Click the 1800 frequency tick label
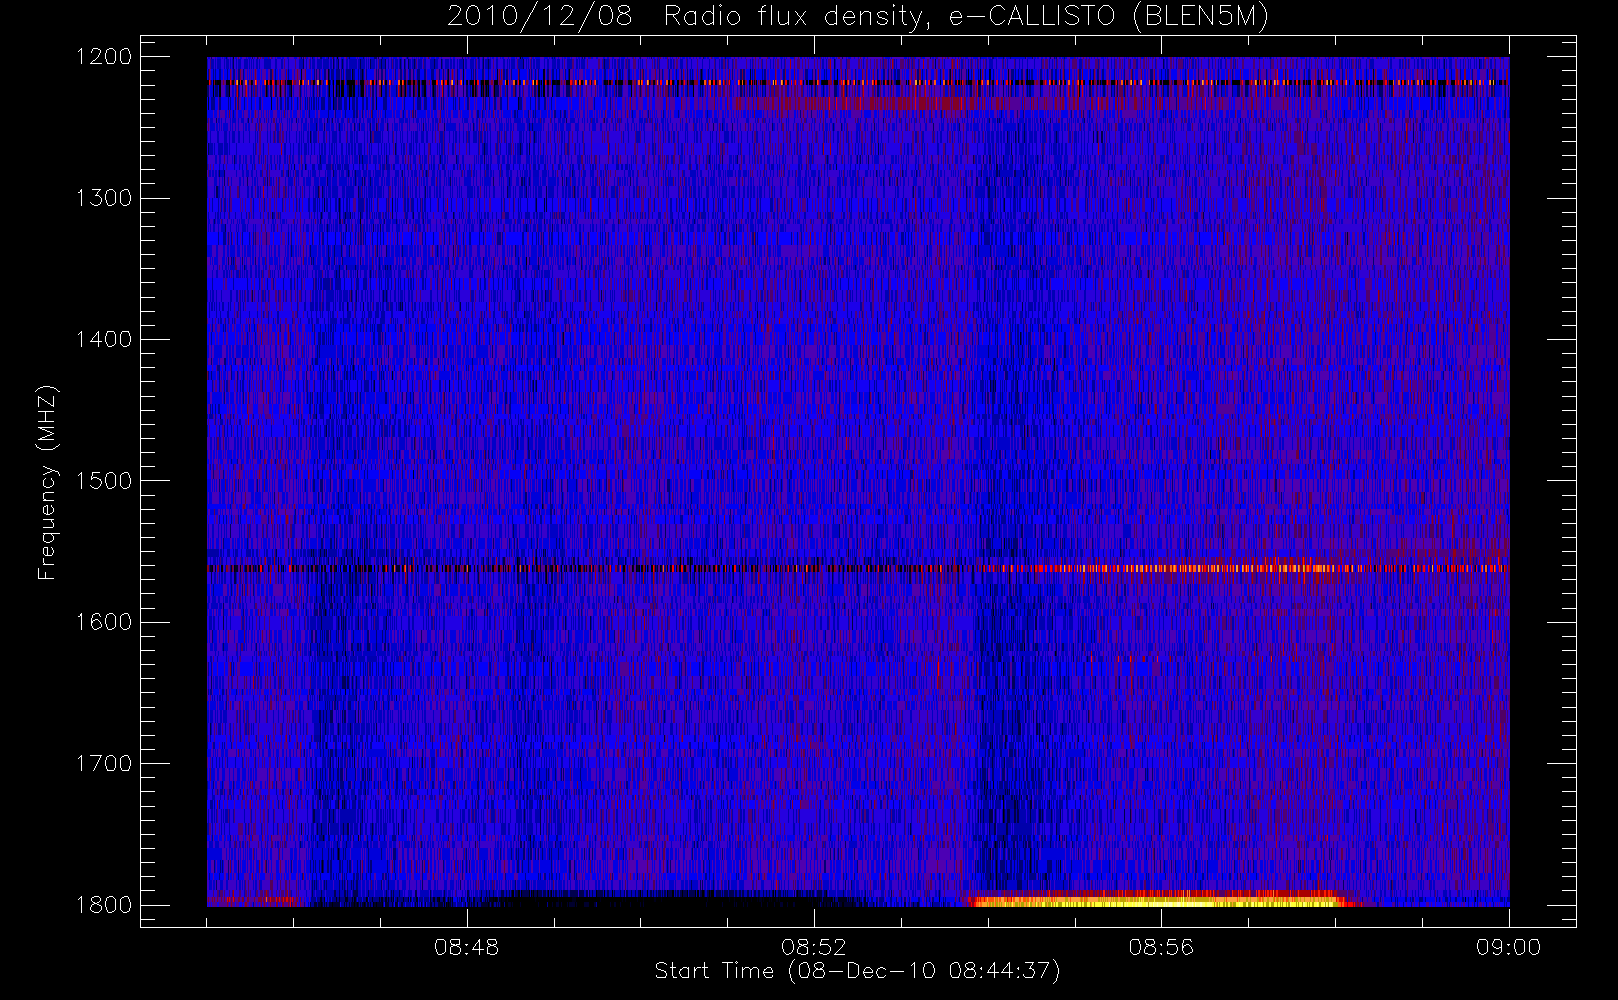This screenshot has width=1618, height=1000. click(104, 905)
